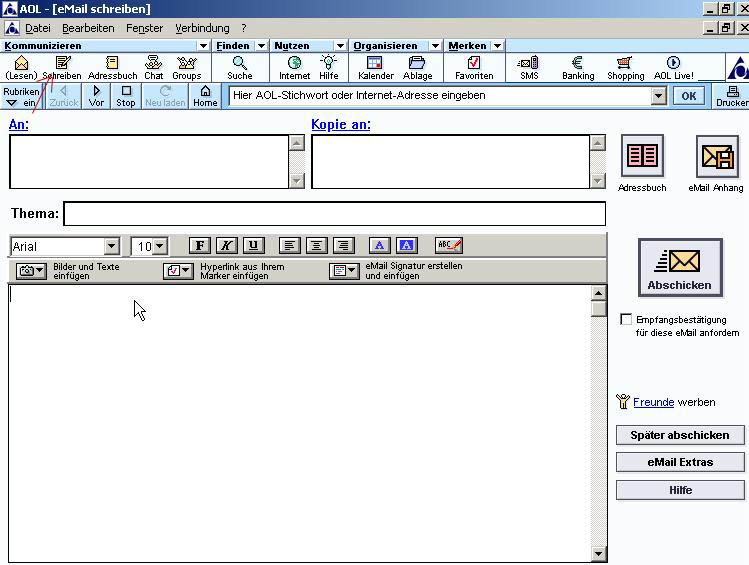Open eMail Extras

click(680, 462)
